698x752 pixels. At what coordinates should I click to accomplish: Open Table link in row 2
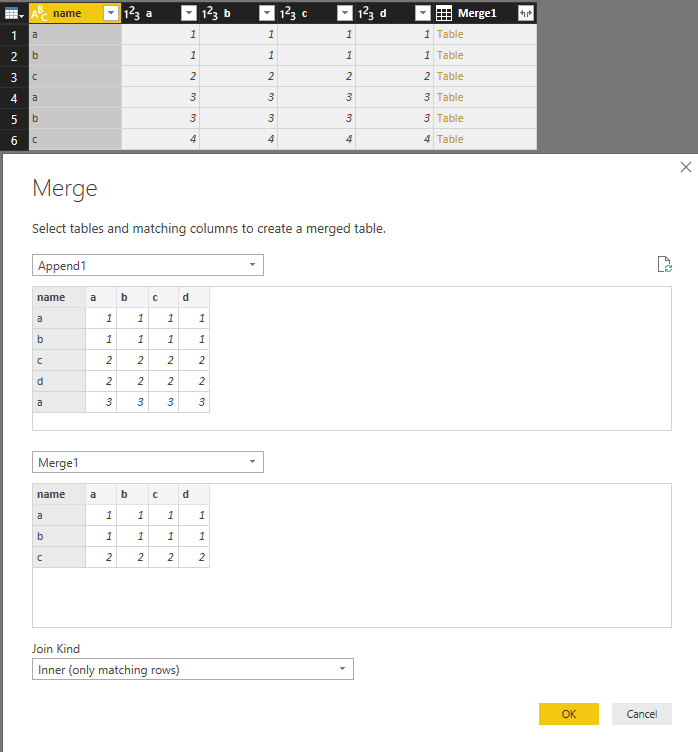pos(450,56)
